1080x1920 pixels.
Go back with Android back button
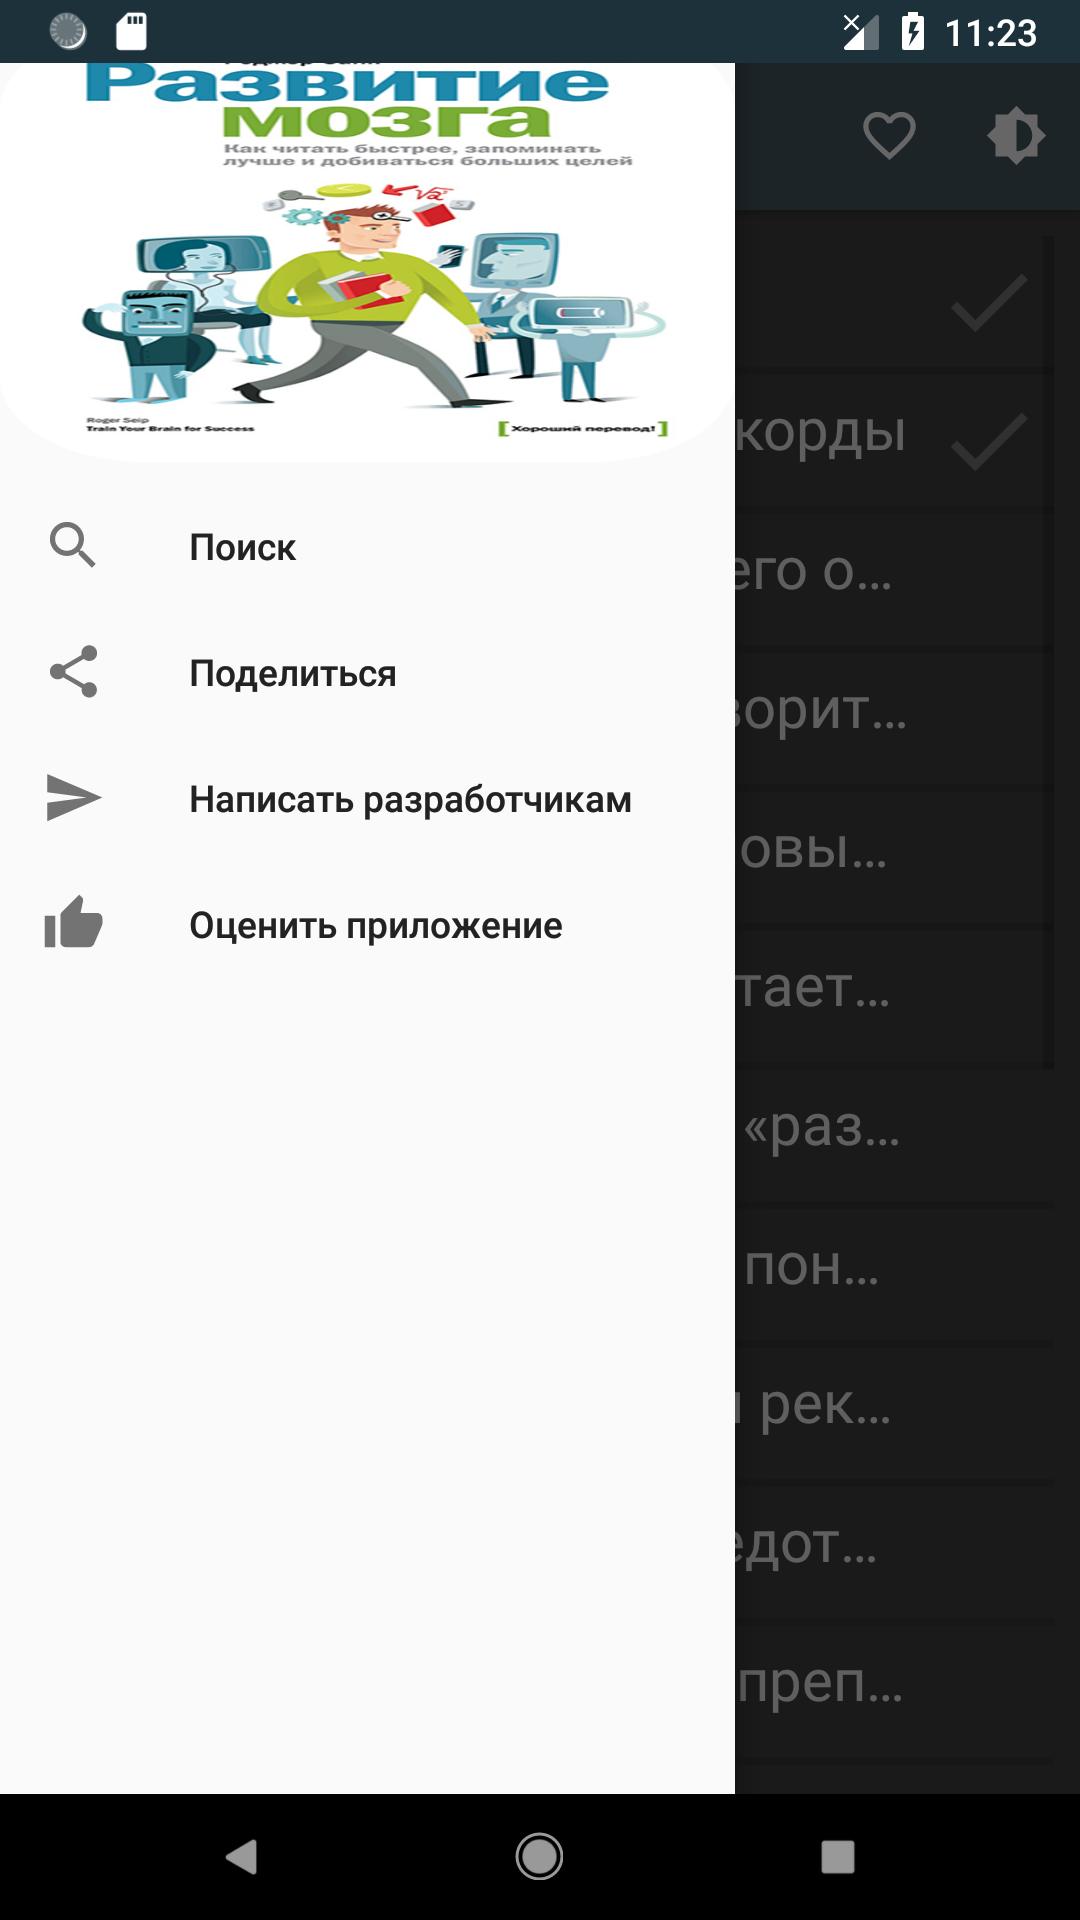point(241,1857)
